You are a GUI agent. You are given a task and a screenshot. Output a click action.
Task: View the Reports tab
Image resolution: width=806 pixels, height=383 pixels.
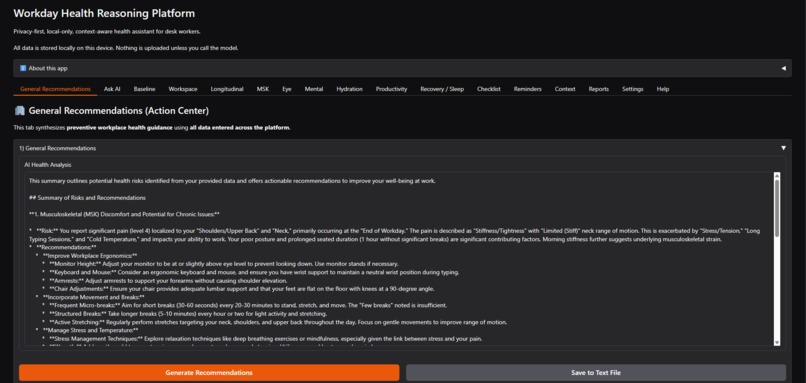[599, 89]
